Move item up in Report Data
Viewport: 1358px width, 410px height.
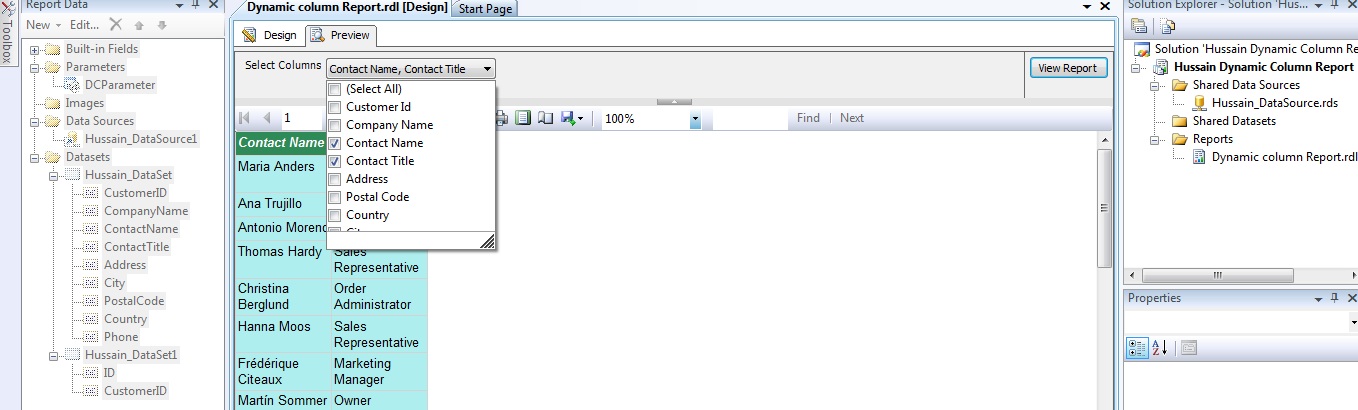(x=139, y=25)
